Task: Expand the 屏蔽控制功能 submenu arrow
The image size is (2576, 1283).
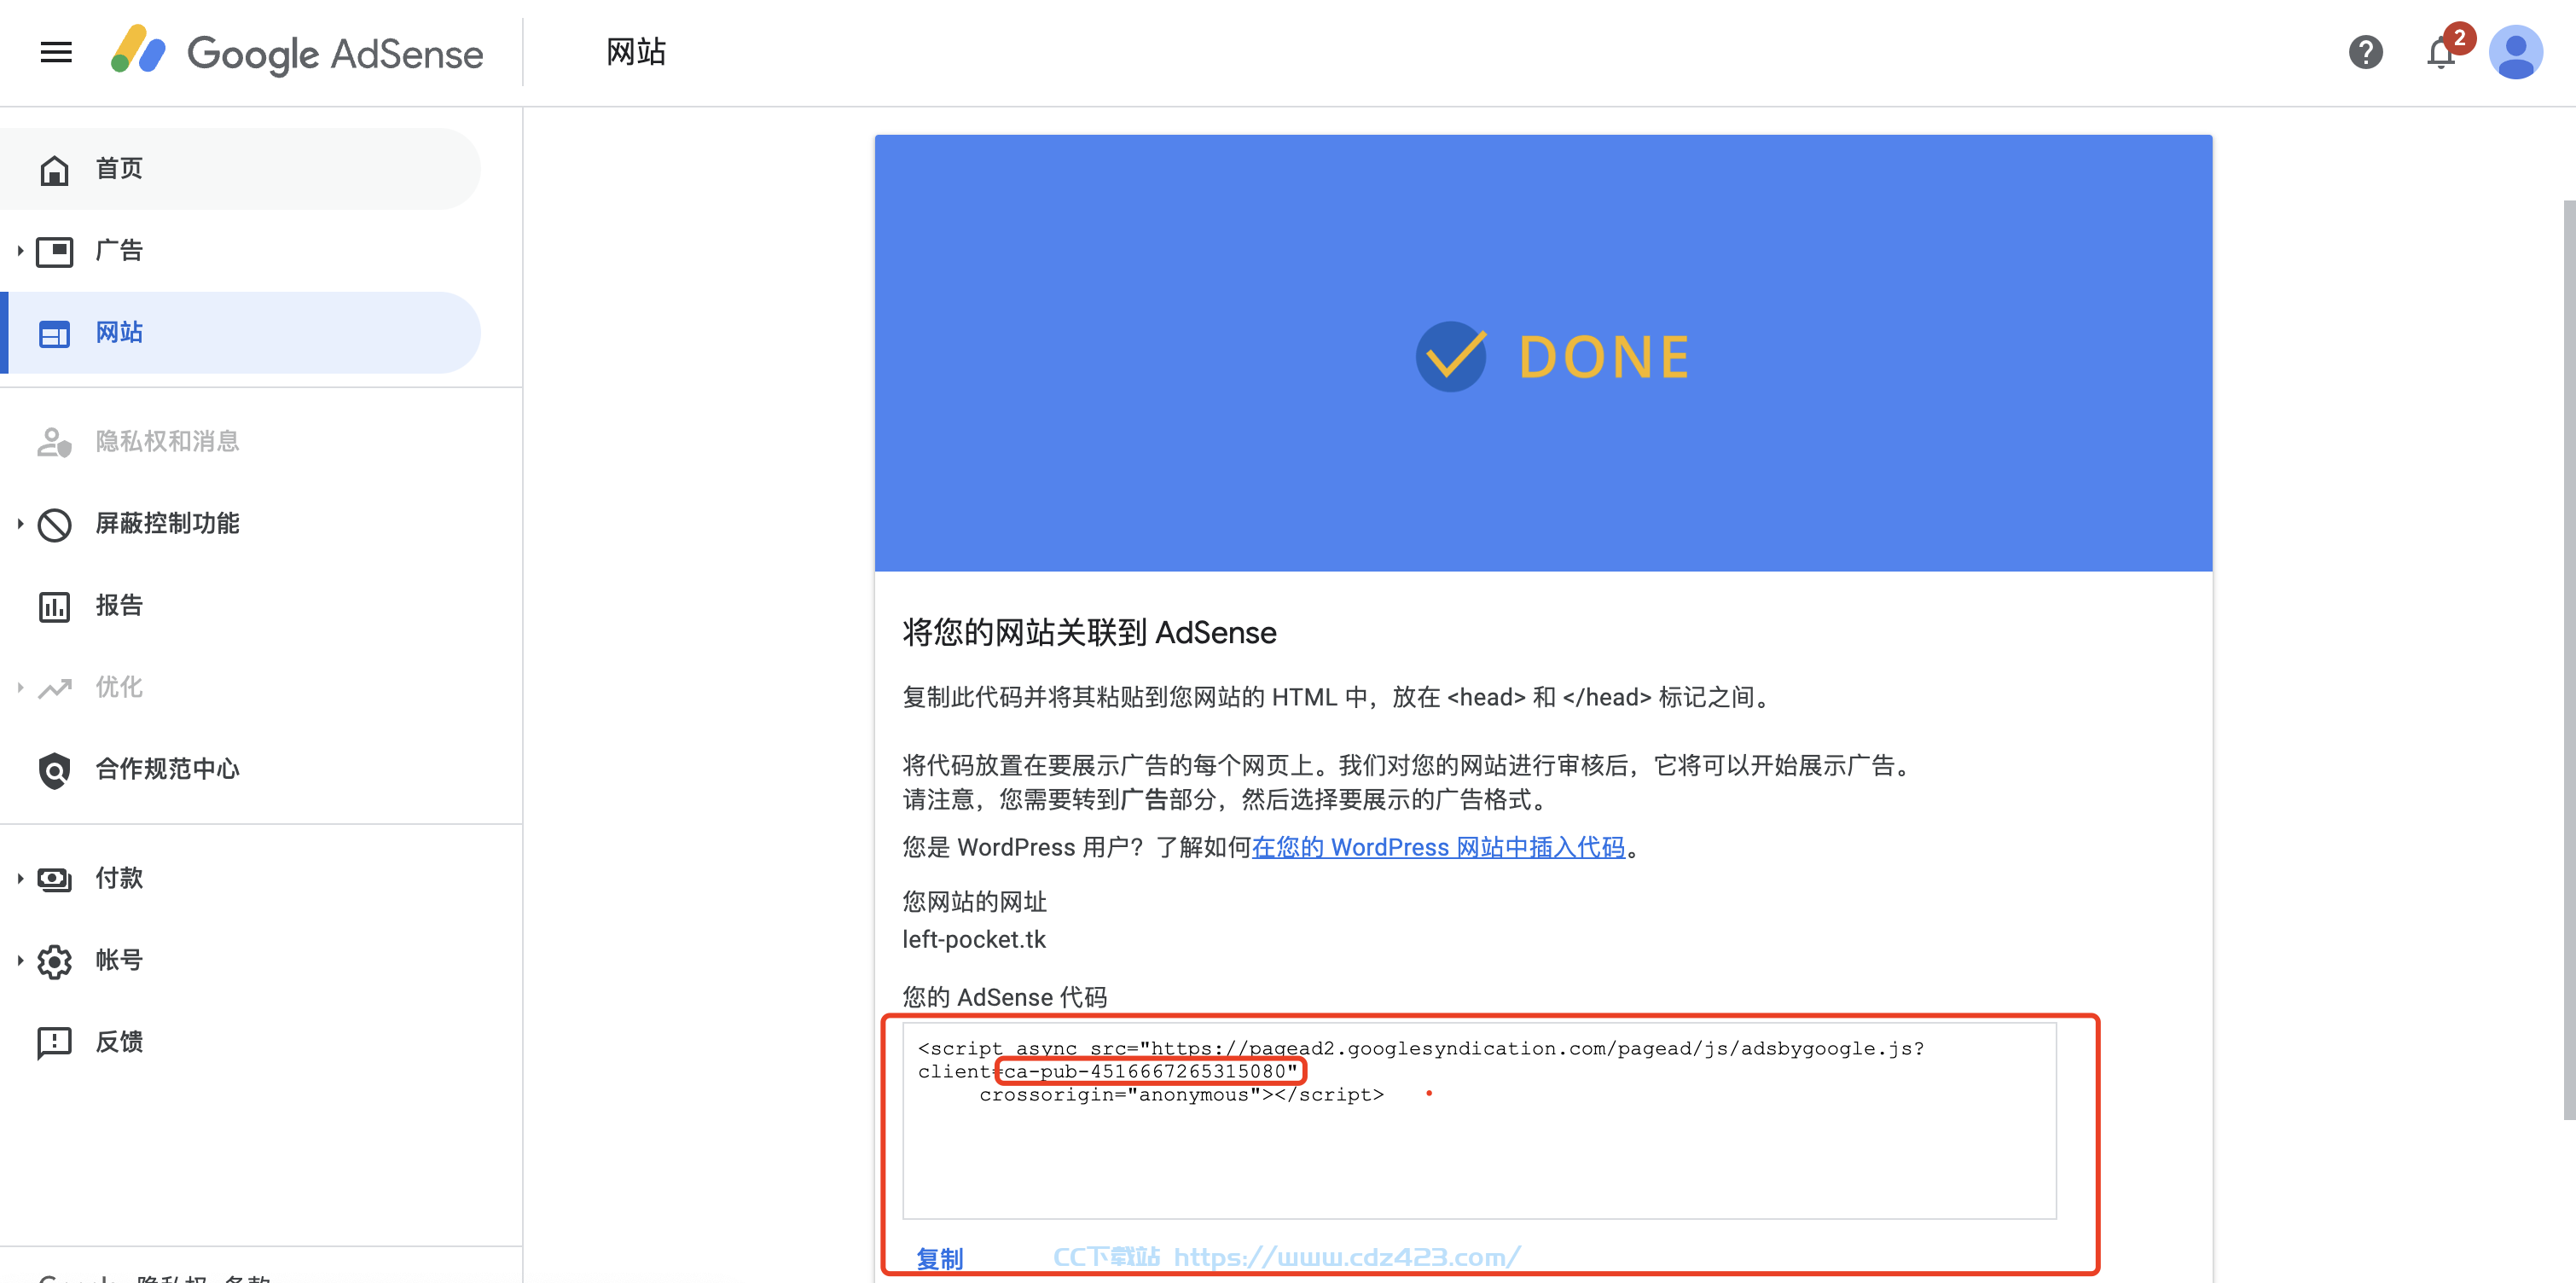Action: [x=19, y=524]
